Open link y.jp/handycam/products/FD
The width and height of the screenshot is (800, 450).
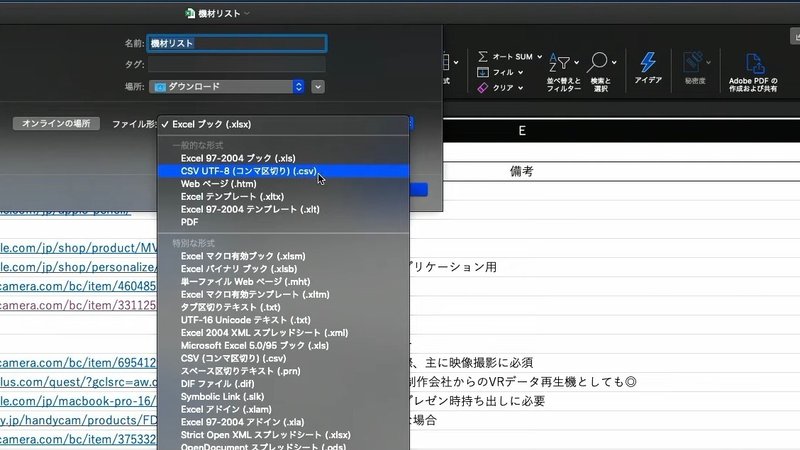[x=79, y=420]
